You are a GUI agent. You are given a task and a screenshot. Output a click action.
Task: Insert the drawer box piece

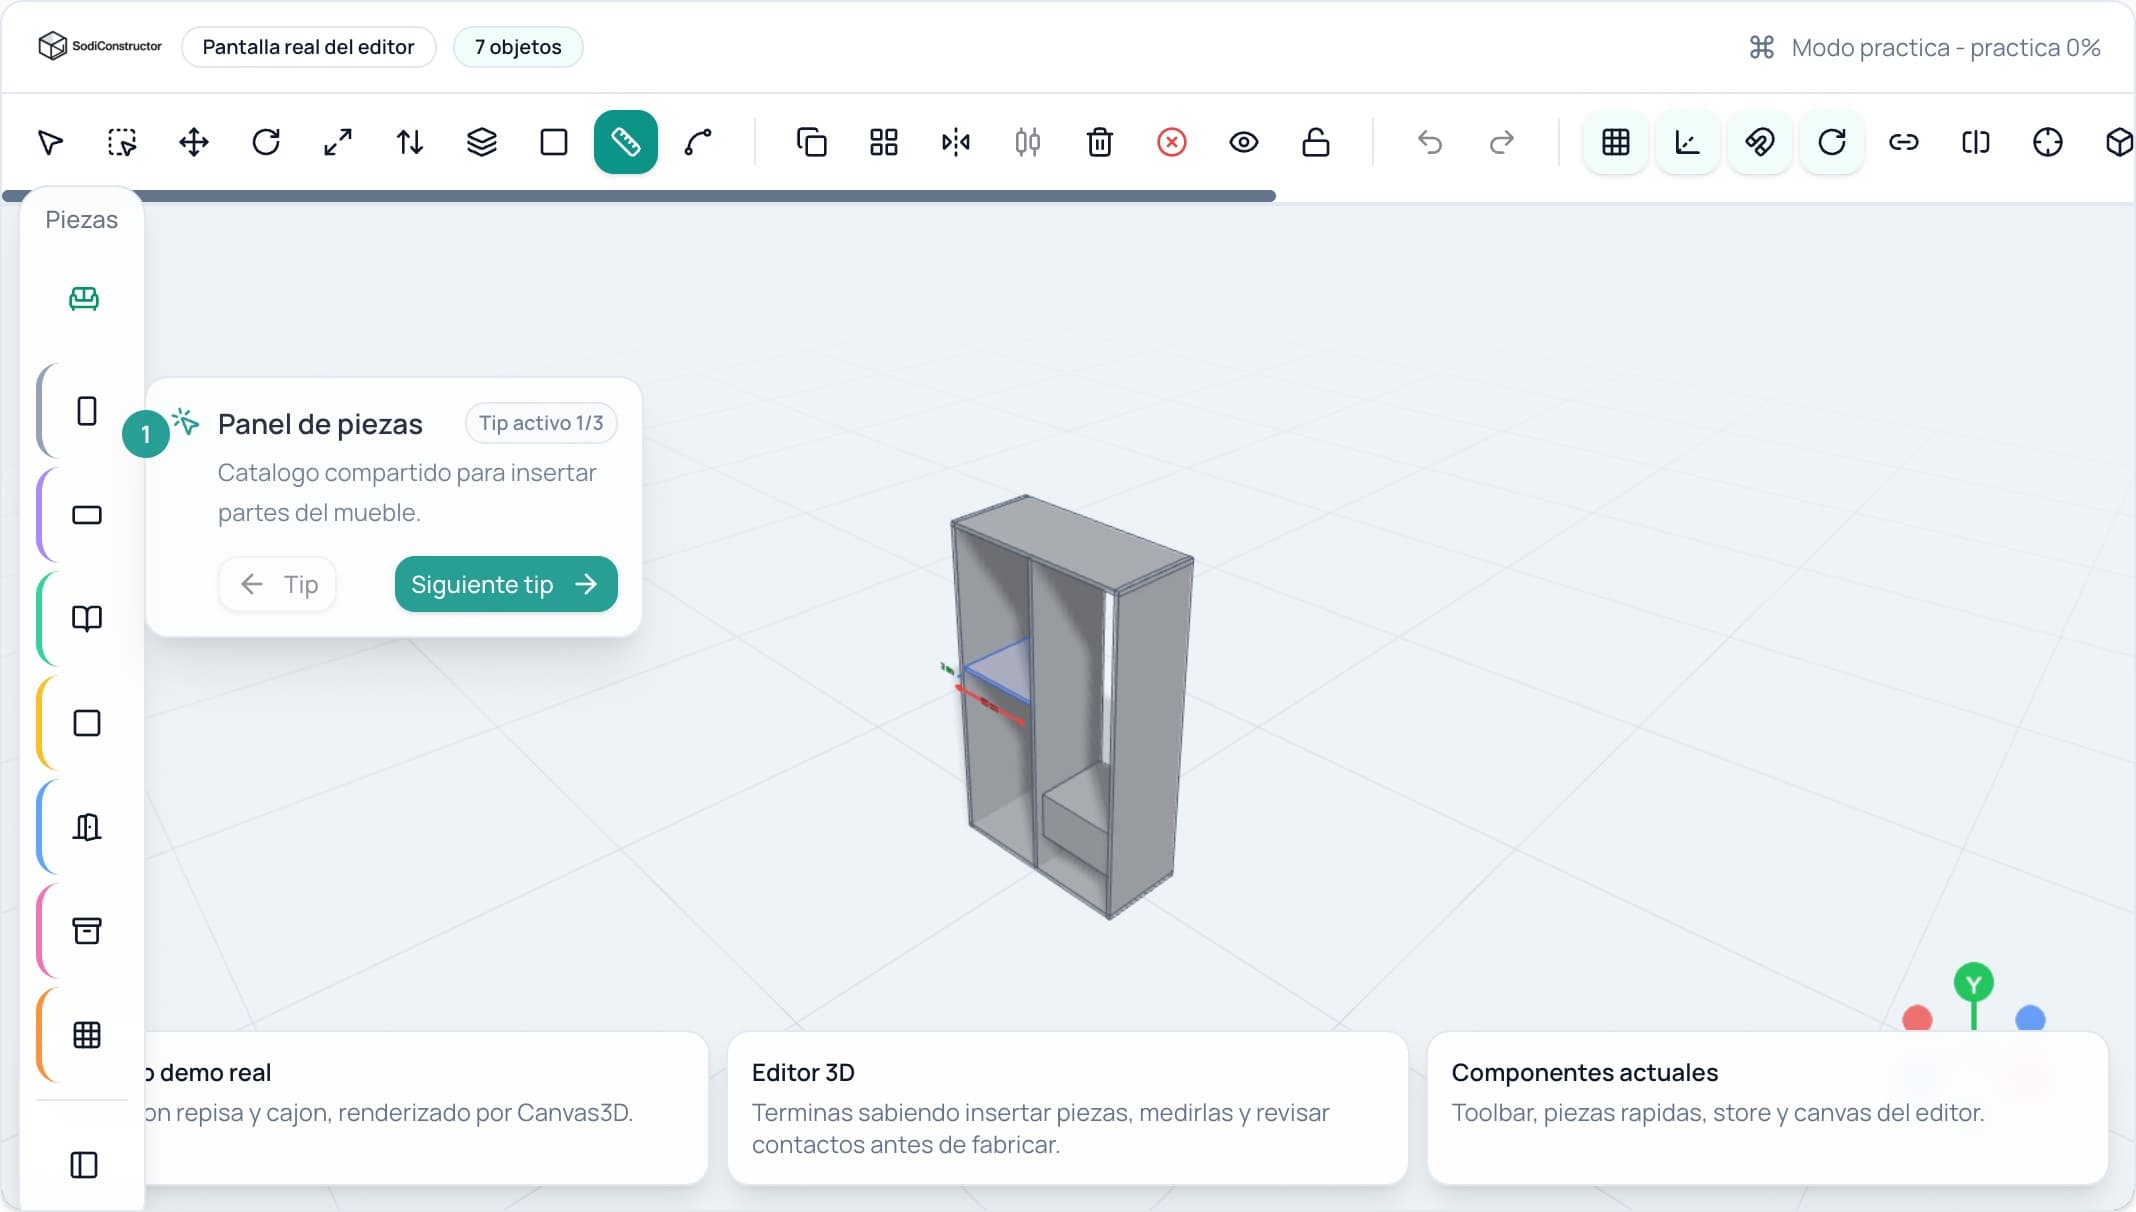coord(87,931)
